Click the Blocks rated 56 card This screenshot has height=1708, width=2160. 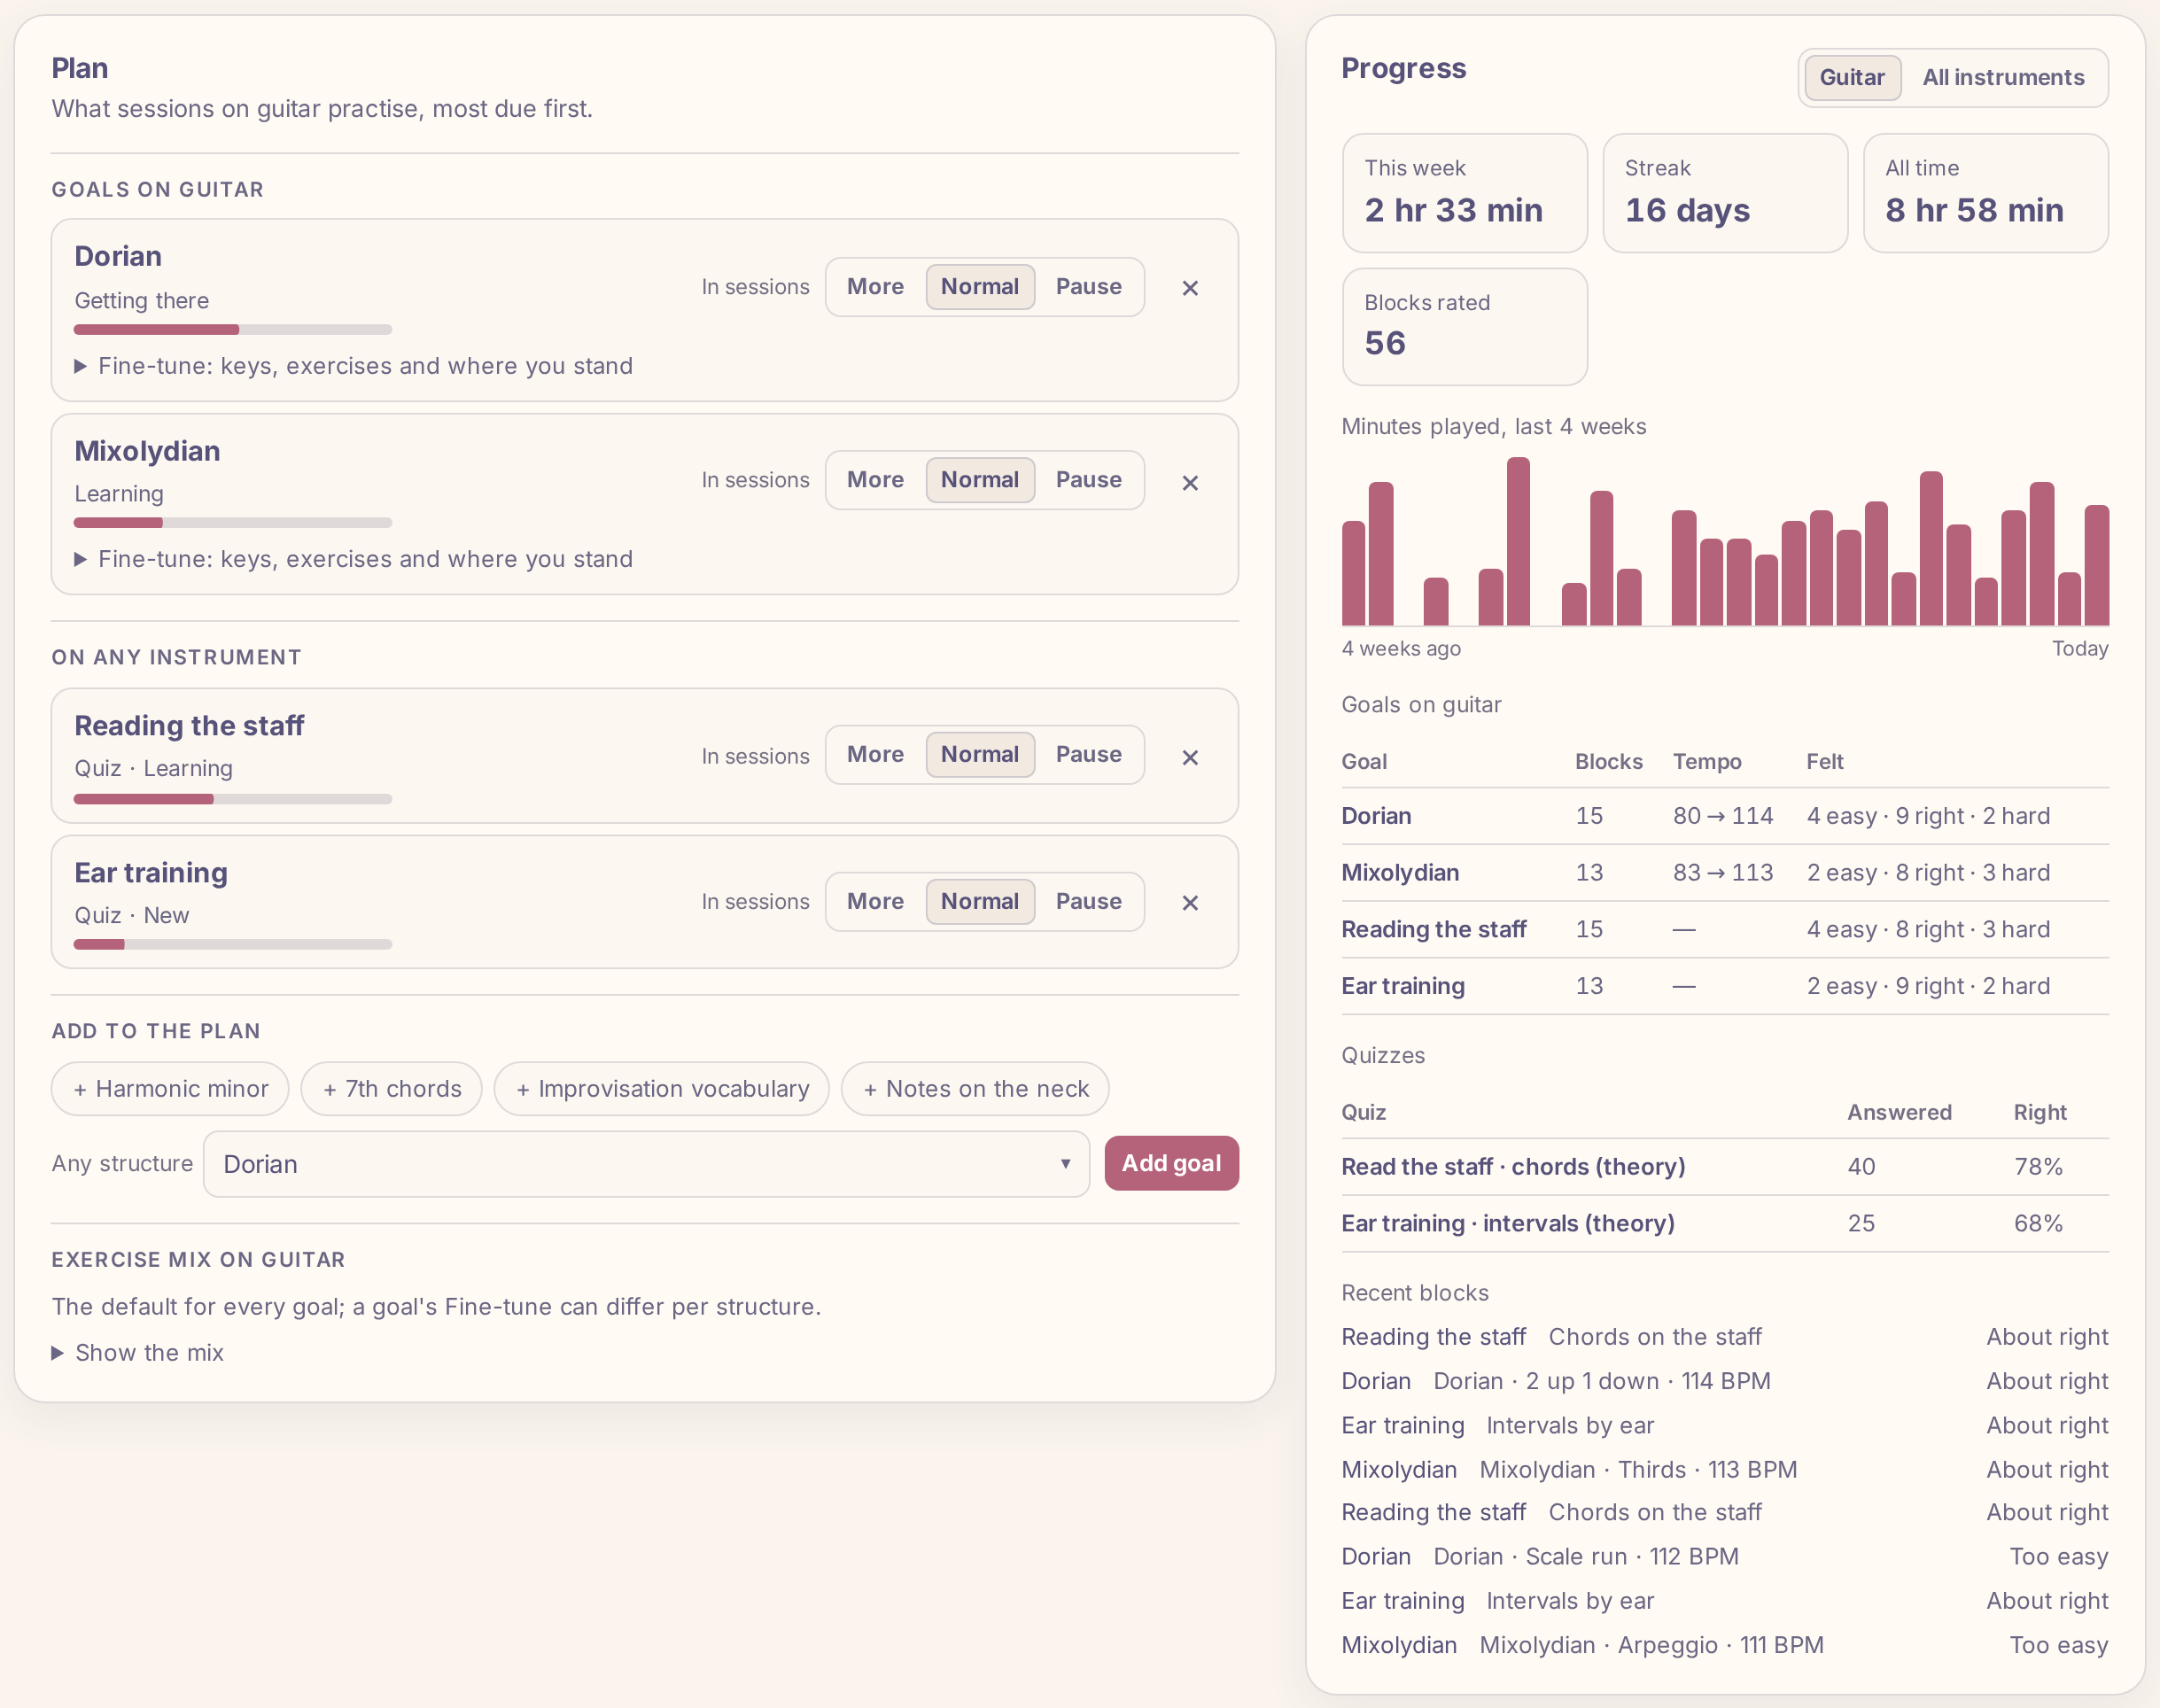(x=1464, y=326)
